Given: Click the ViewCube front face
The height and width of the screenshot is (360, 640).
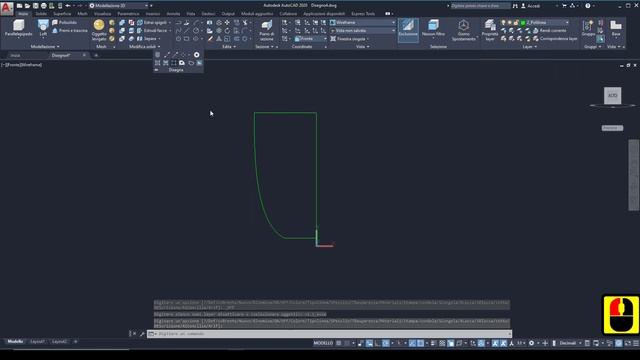Looking at the screenshot, I should tap(613, 96).
